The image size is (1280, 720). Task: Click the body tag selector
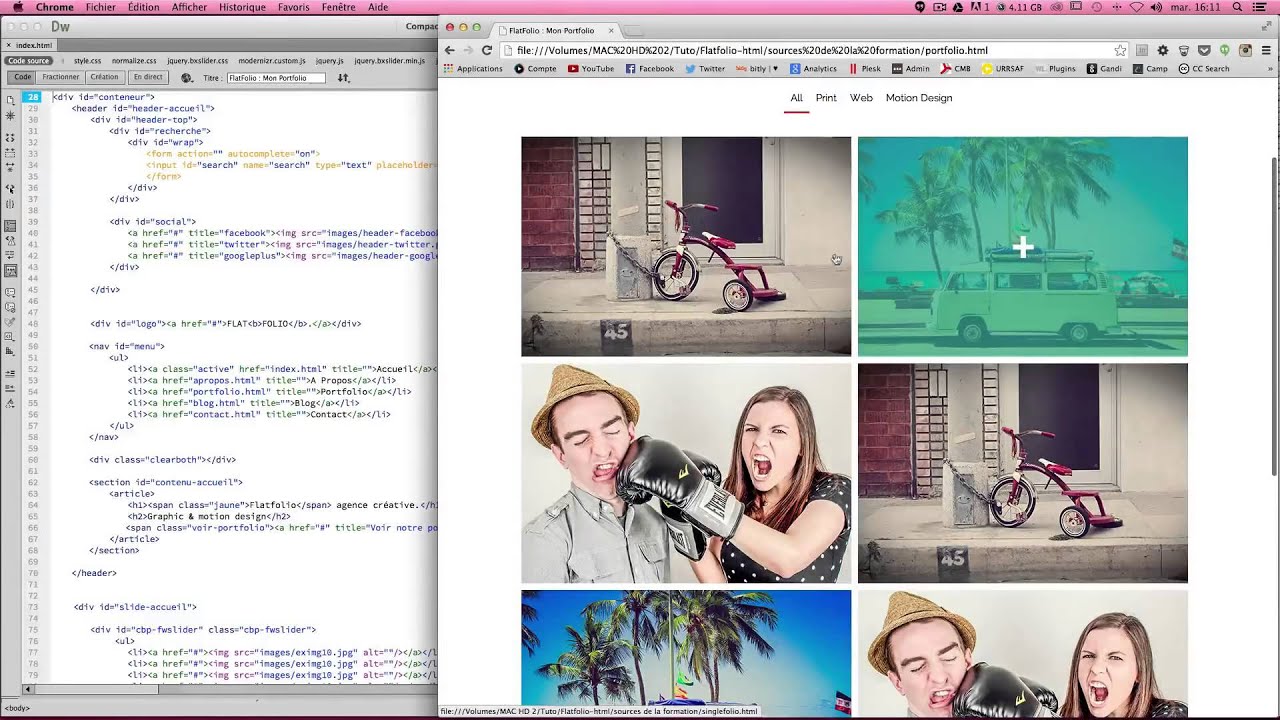pos(17,708)
